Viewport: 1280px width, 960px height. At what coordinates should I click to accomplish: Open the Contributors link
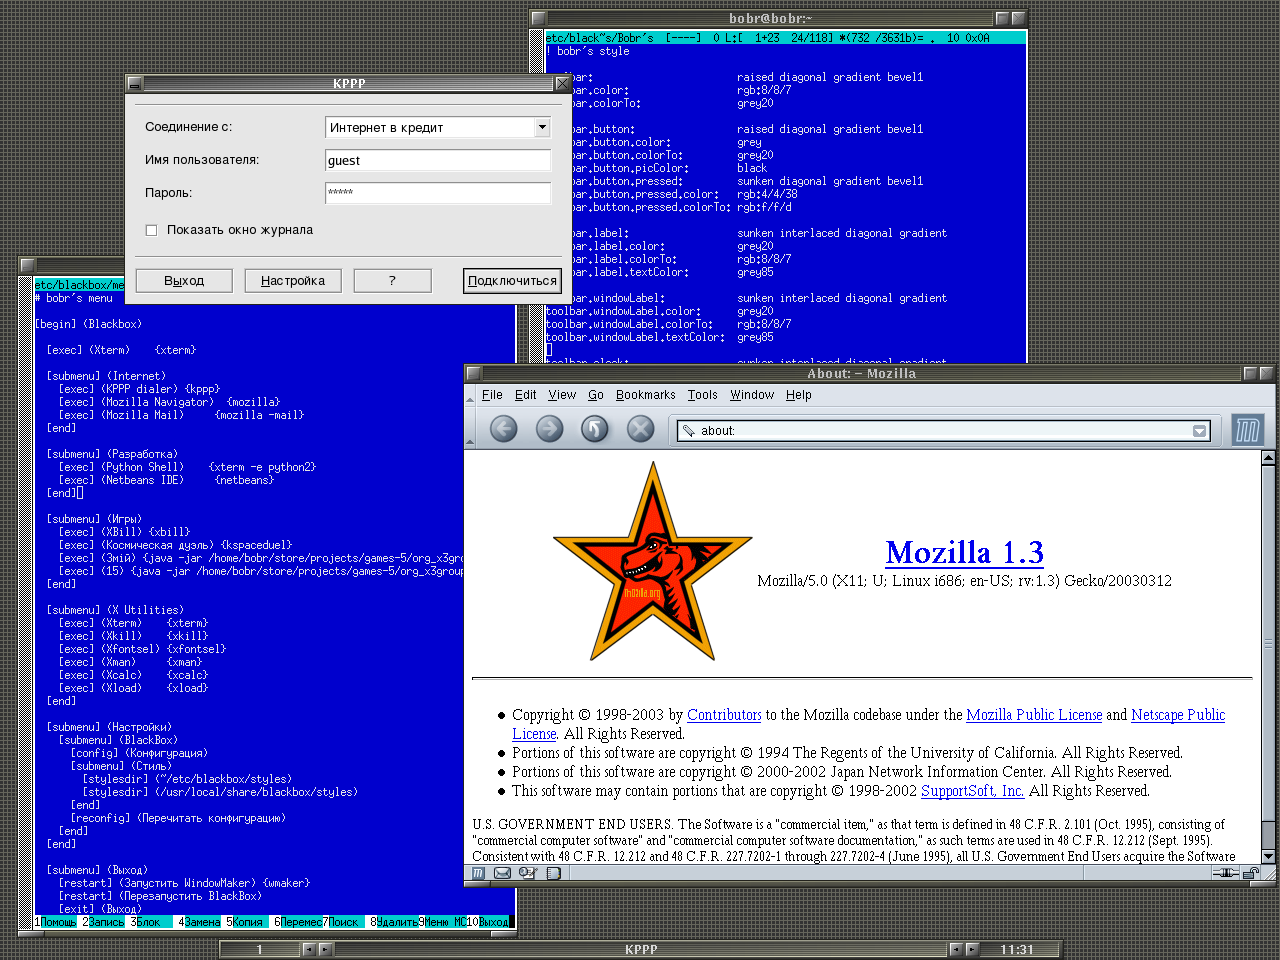point(724,715)
